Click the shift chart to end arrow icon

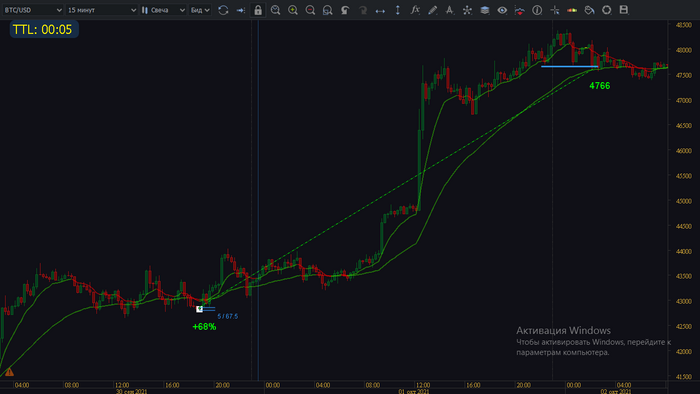pos(241,10)
